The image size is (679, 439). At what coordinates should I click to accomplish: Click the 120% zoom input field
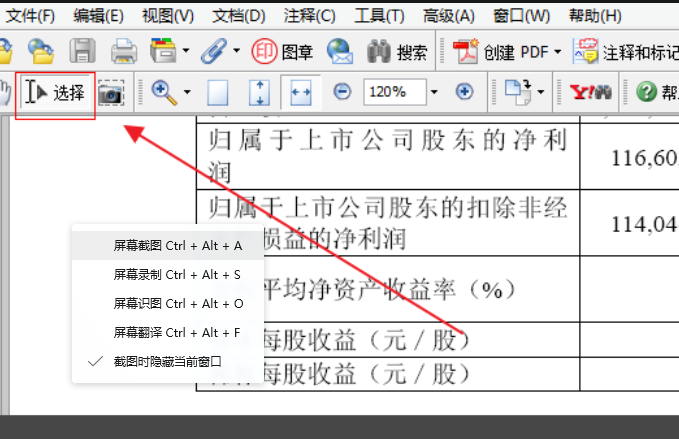click(395, 92)
